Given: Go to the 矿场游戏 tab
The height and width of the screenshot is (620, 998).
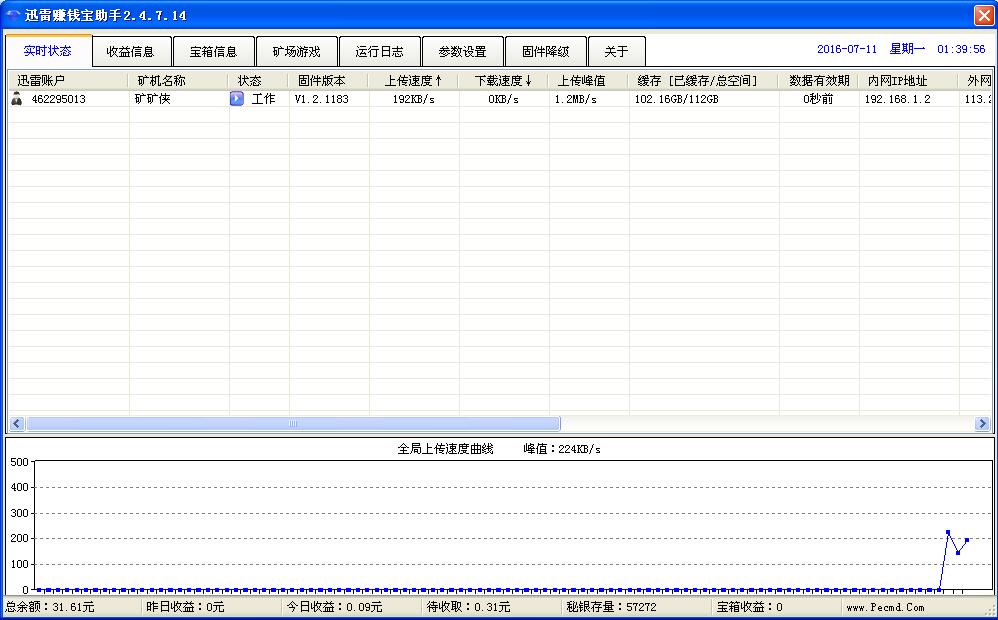Looking at the screenshot, I should click(297, 52).
